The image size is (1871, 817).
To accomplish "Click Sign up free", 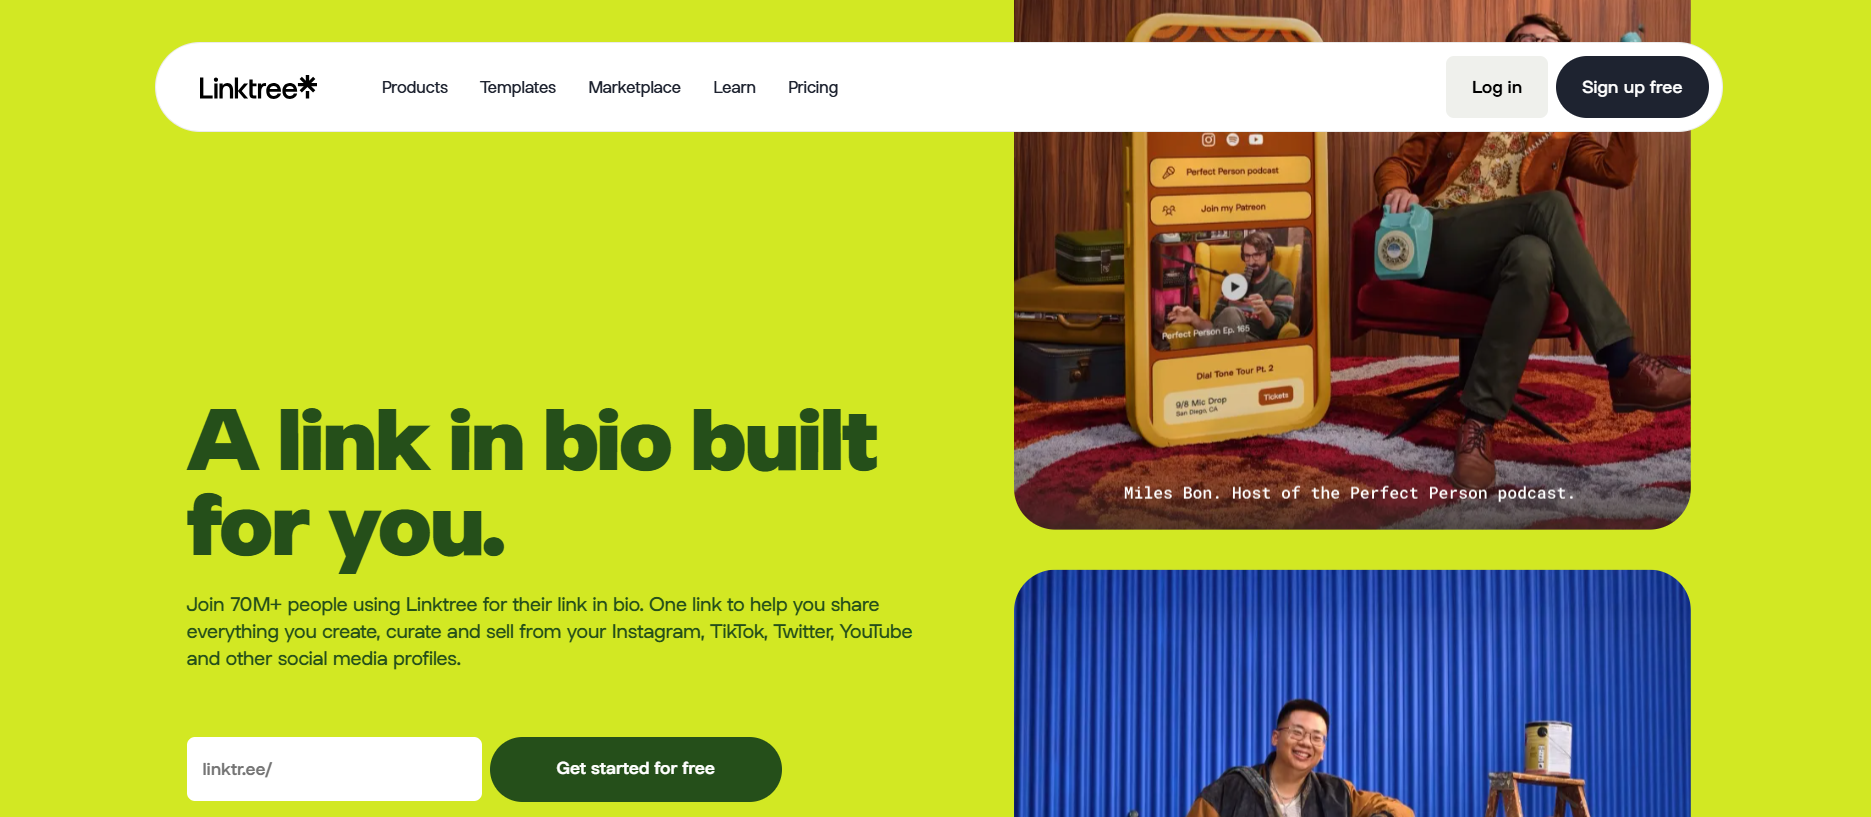I will 1631,87.
